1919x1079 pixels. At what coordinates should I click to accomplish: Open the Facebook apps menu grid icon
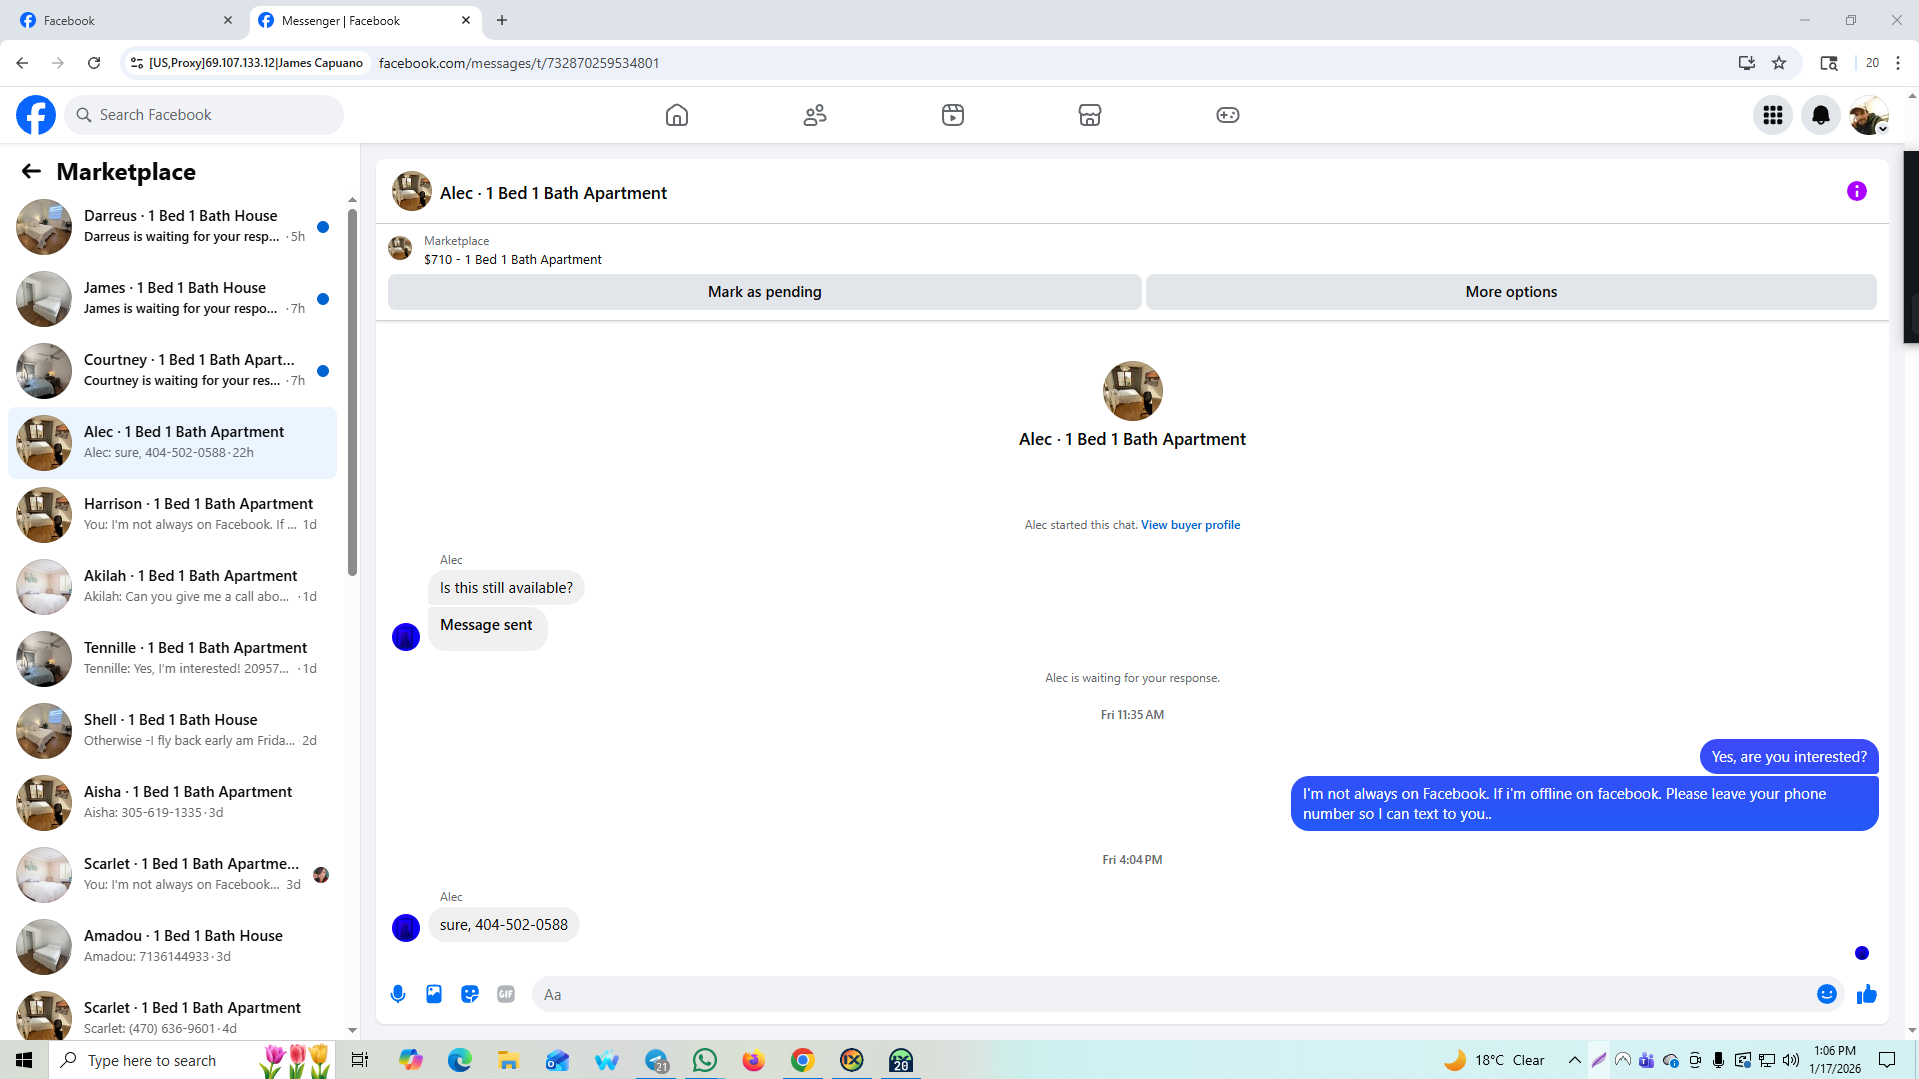tap(1773, 115)
